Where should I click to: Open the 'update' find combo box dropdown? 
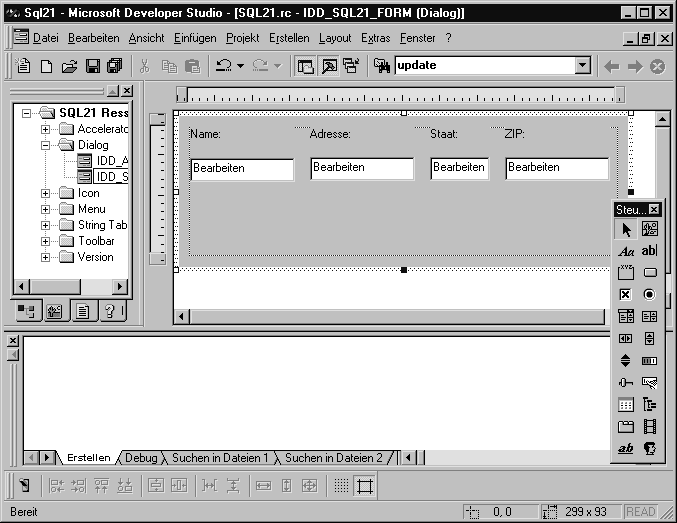pyautogui.click(x=582, y=66)
